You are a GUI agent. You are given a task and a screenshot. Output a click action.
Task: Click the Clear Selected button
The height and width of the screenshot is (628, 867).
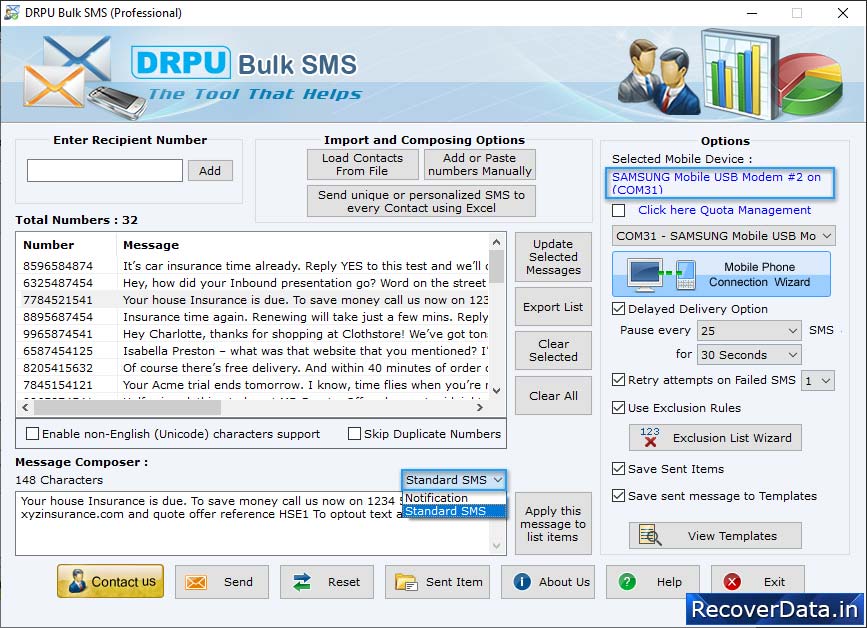click(x=553, y=350)
